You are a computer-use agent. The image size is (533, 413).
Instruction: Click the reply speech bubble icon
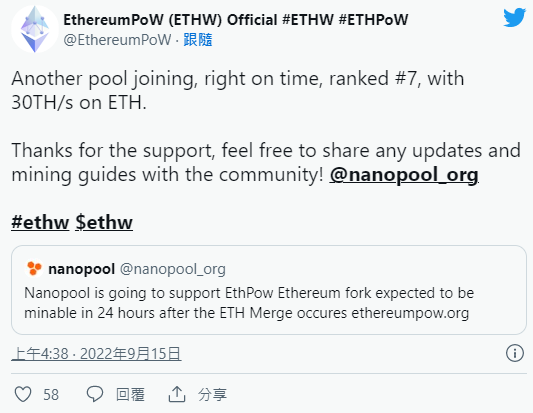[94, 394]
